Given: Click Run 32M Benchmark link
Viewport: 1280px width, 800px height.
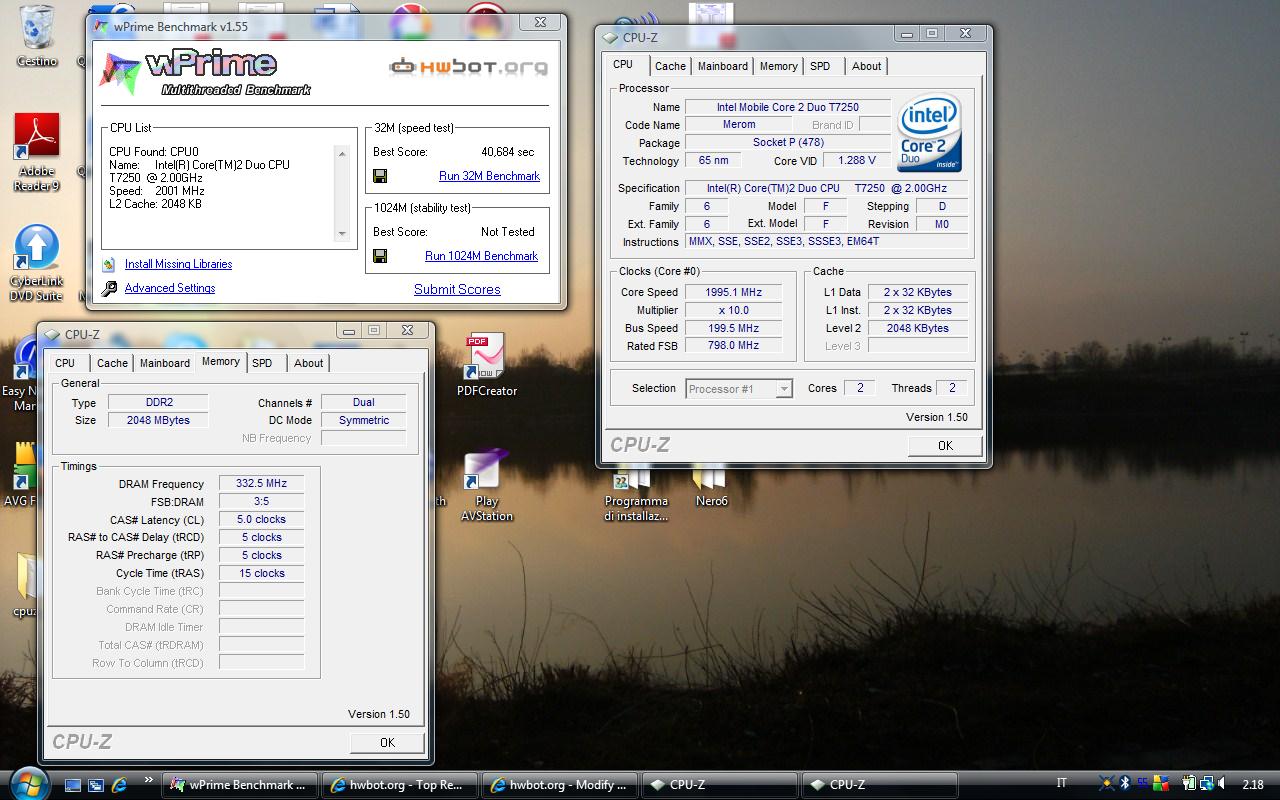Looking at the screenshot, I should pyautogui.click(x=489, y=176).
